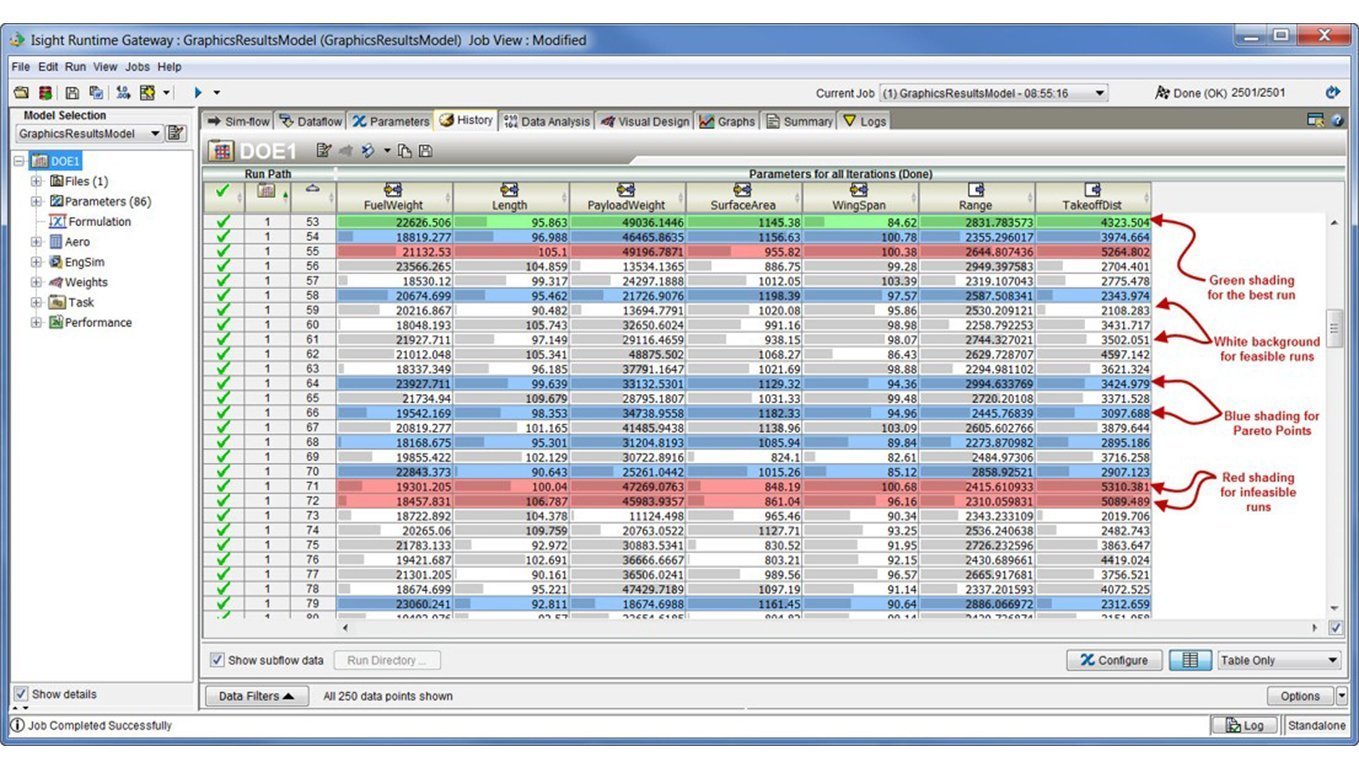
Task: Open the Table Only view dropdown
Action: pyautogui.click(x=1279, y=660)
